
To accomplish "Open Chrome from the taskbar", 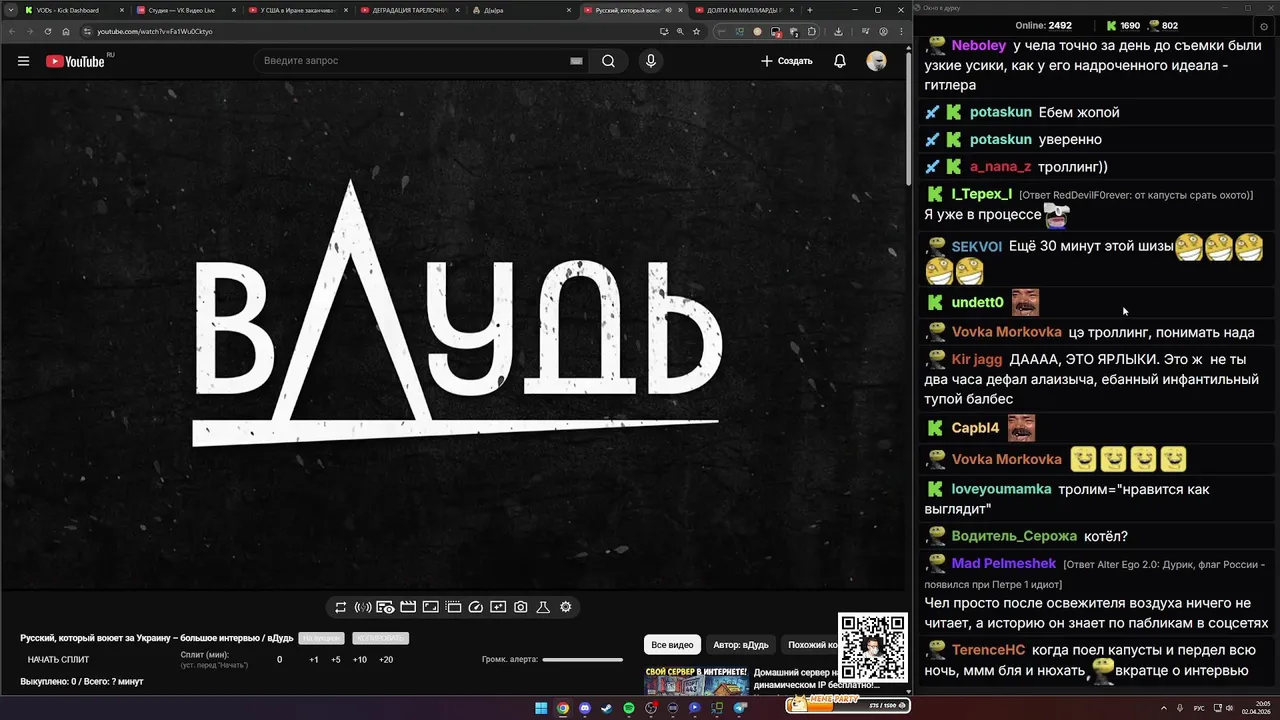I will coord(563,708).
